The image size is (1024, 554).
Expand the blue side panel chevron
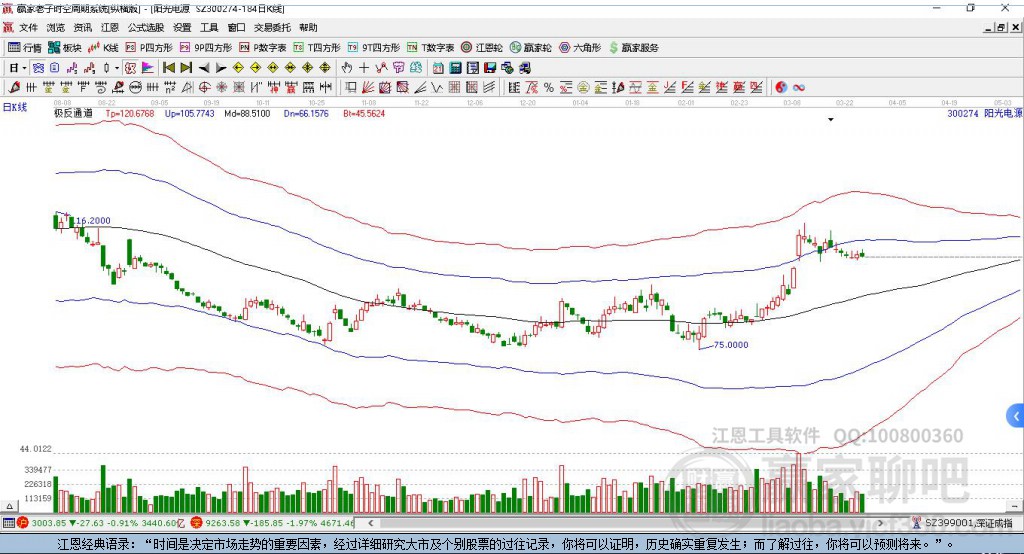(x=1016, y=416)
